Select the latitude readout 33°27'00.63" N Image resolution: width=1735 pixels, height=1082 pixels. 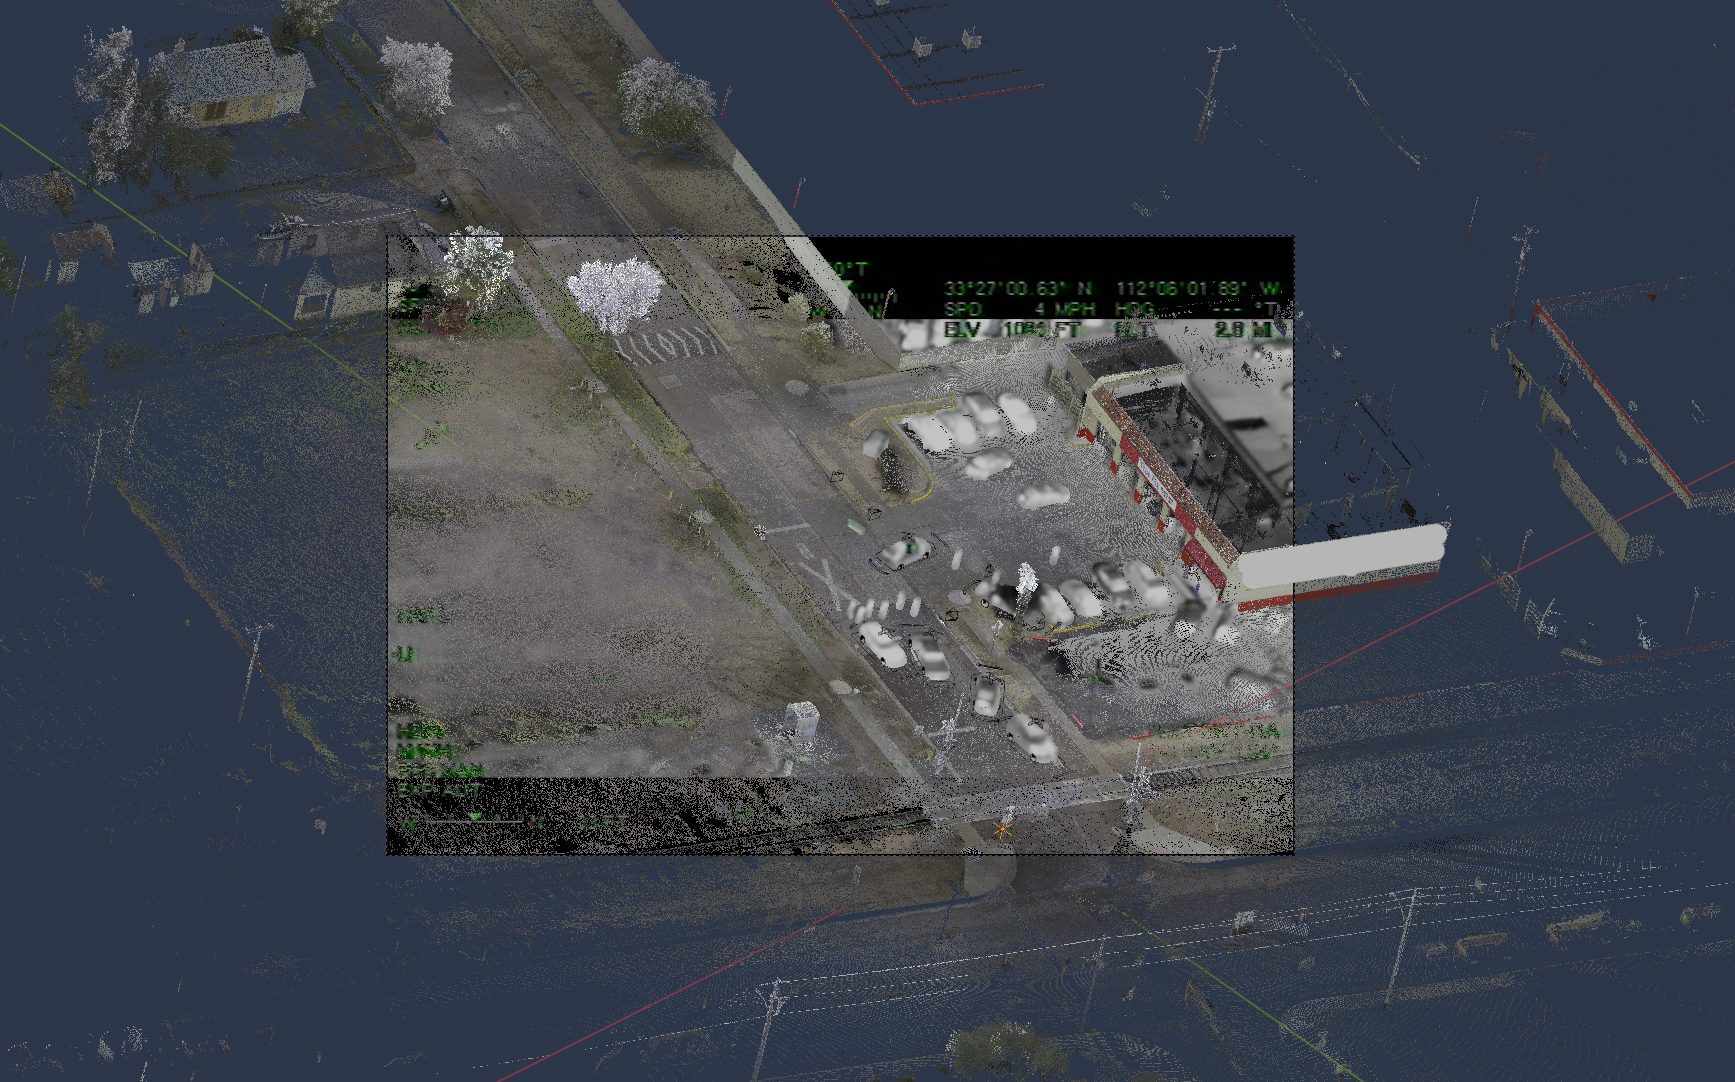pos(1017,289)
